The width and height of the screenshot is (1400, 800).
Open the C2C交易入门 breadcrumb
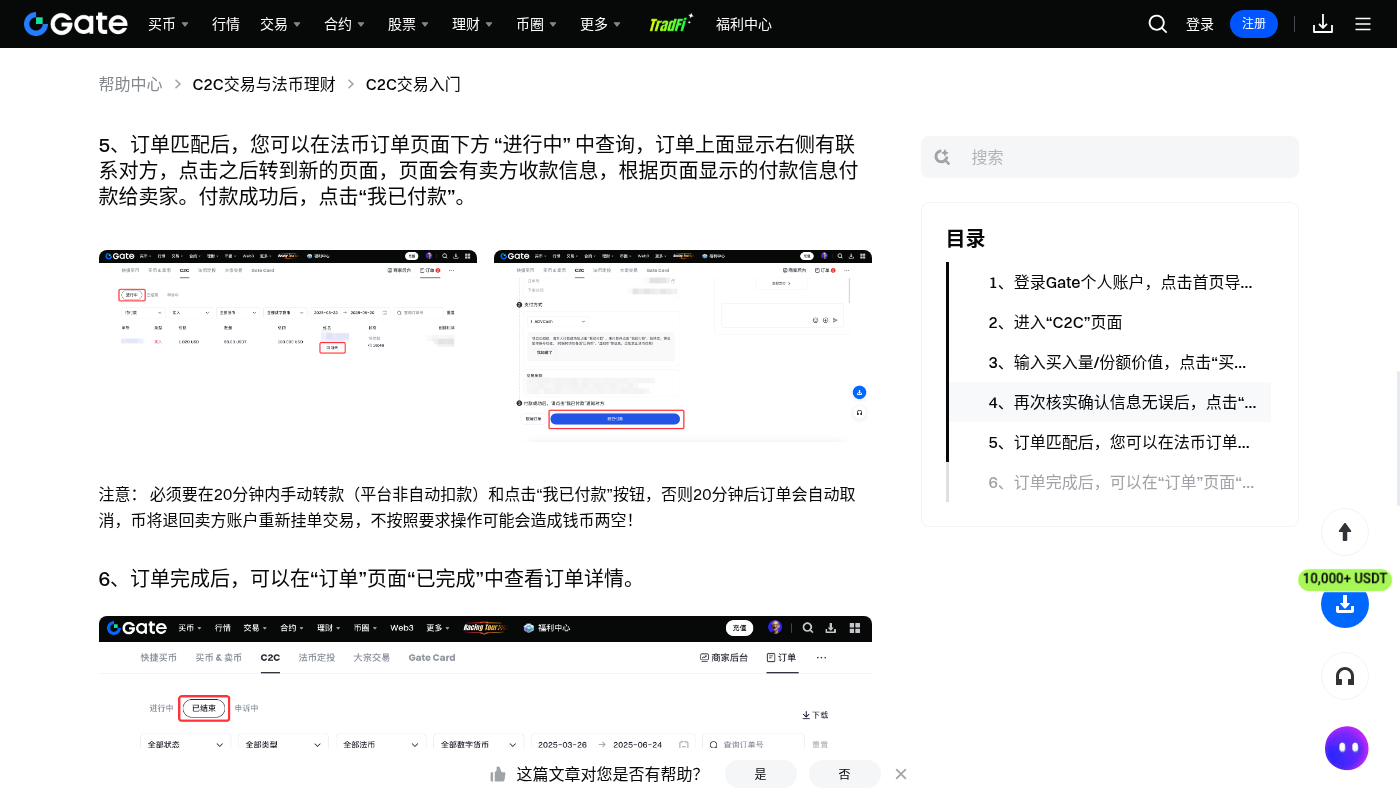tap(413, 84)
